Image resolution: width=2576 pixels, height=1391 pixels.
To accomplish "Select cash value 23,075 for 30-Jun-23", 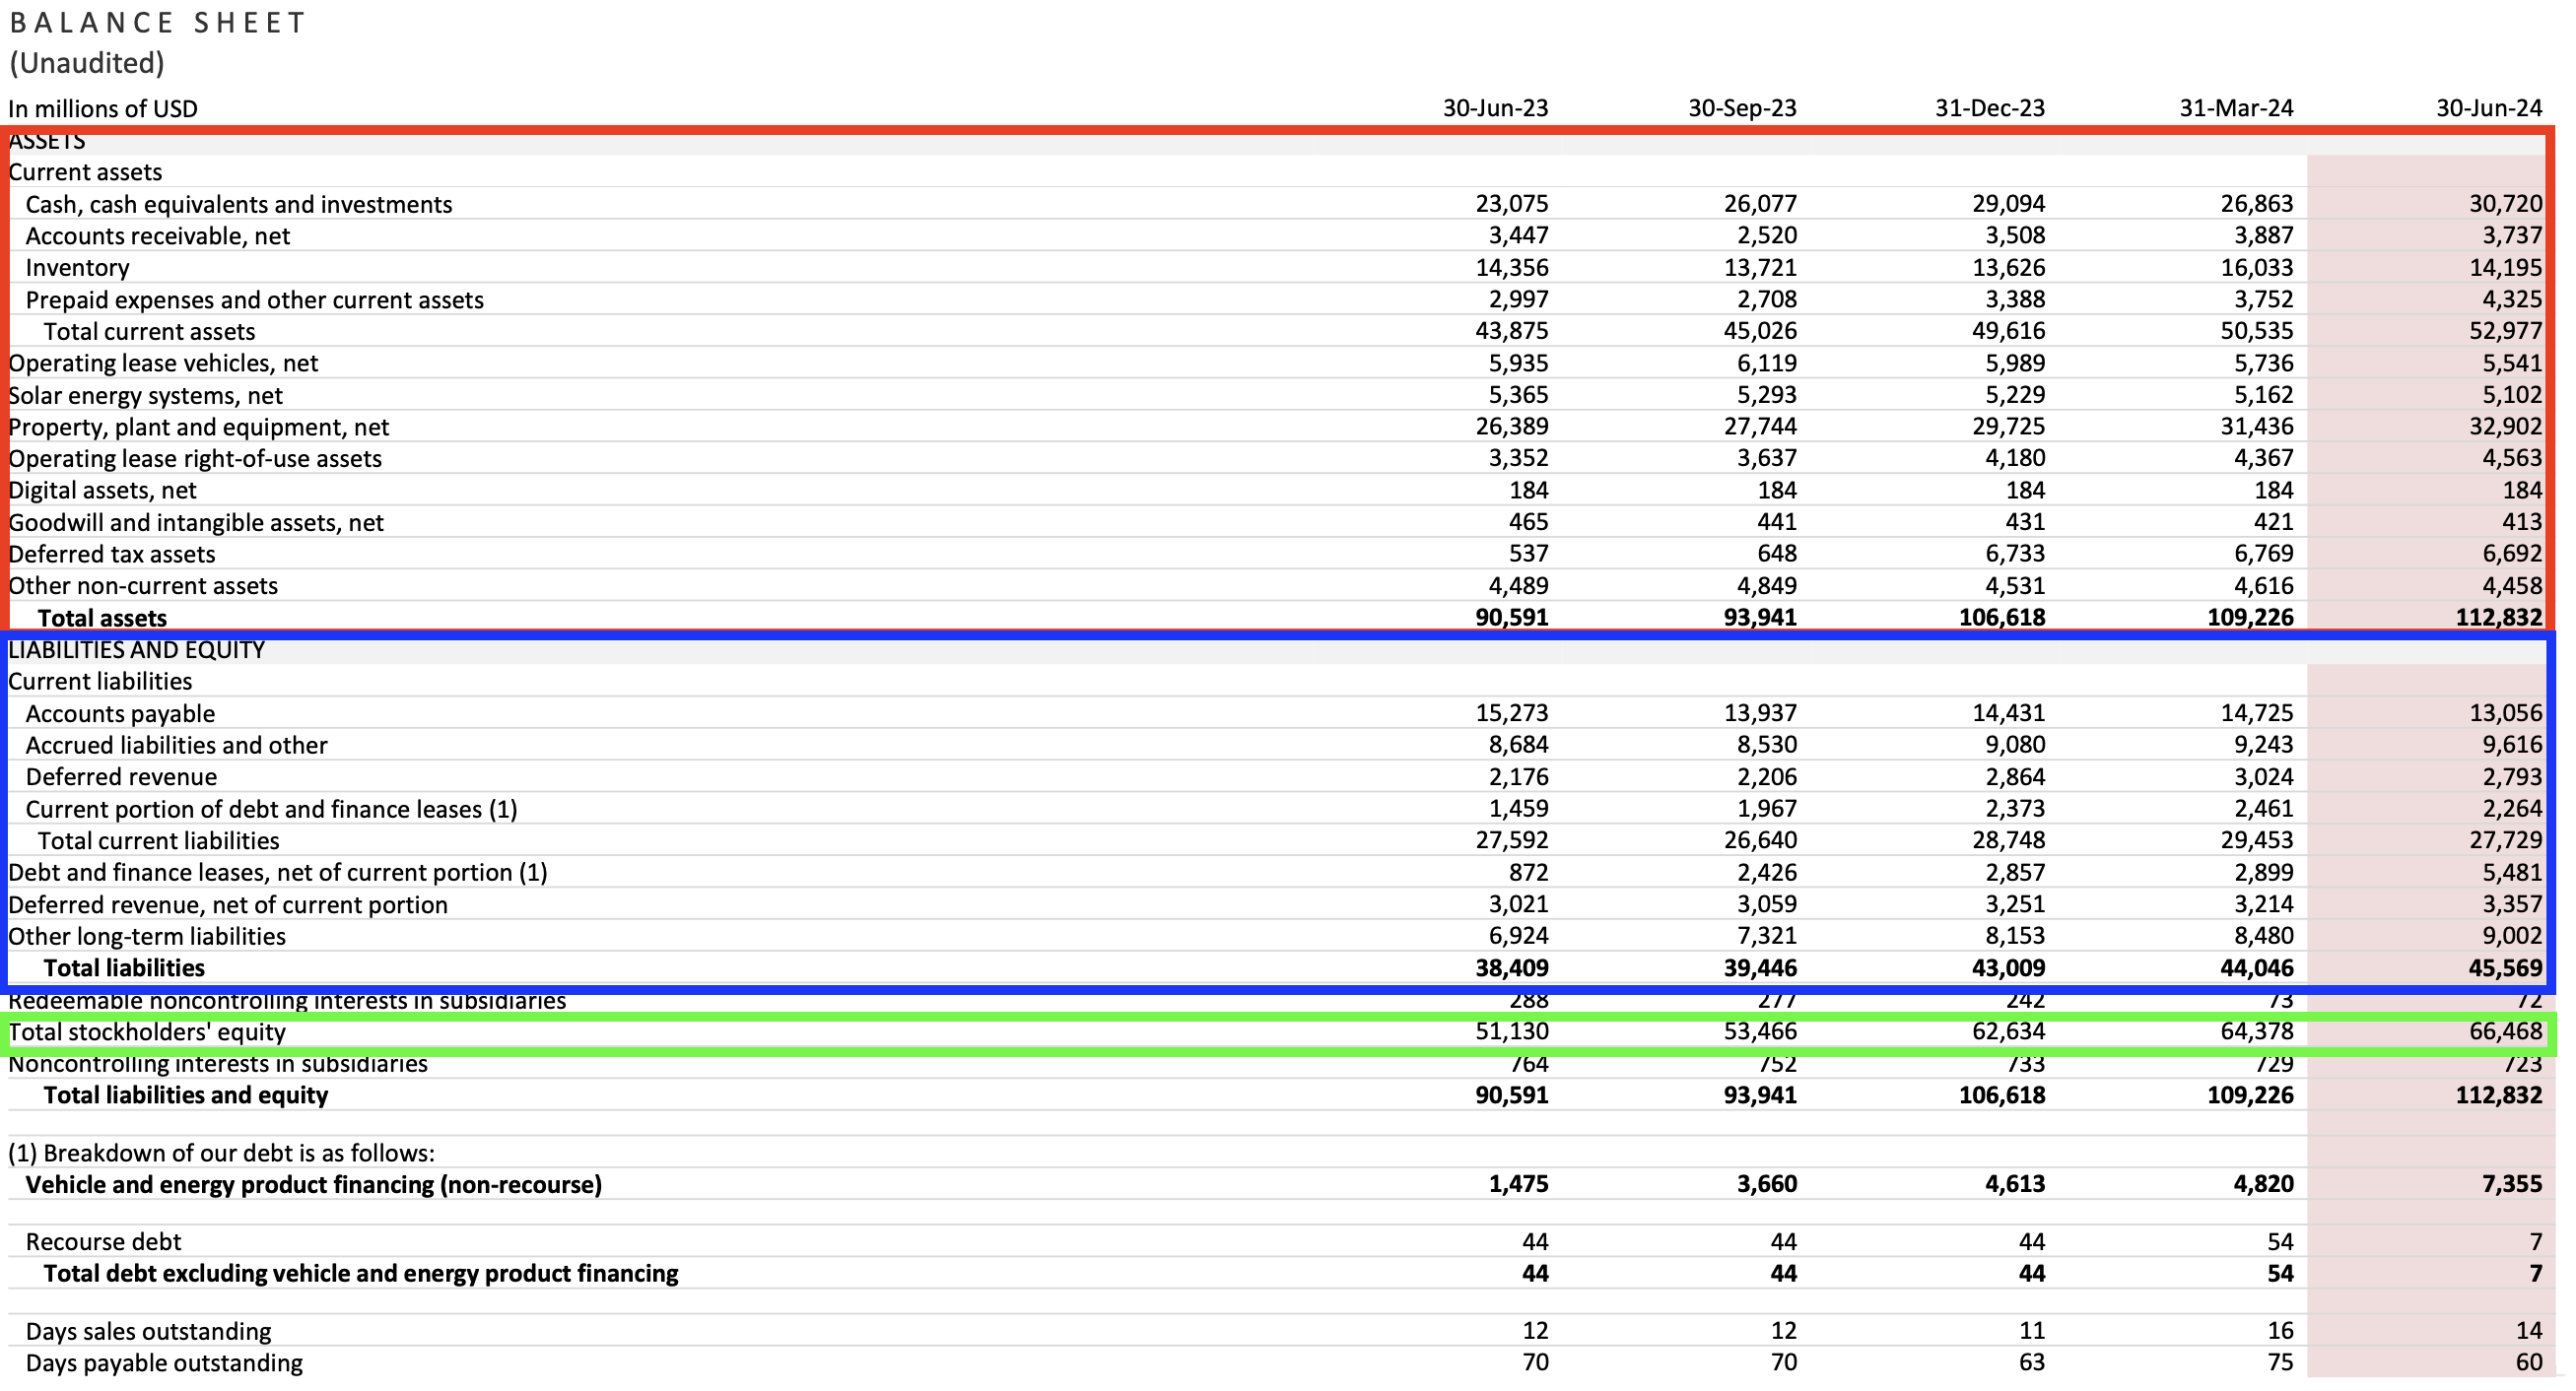I will click(x=1512, y=204).
